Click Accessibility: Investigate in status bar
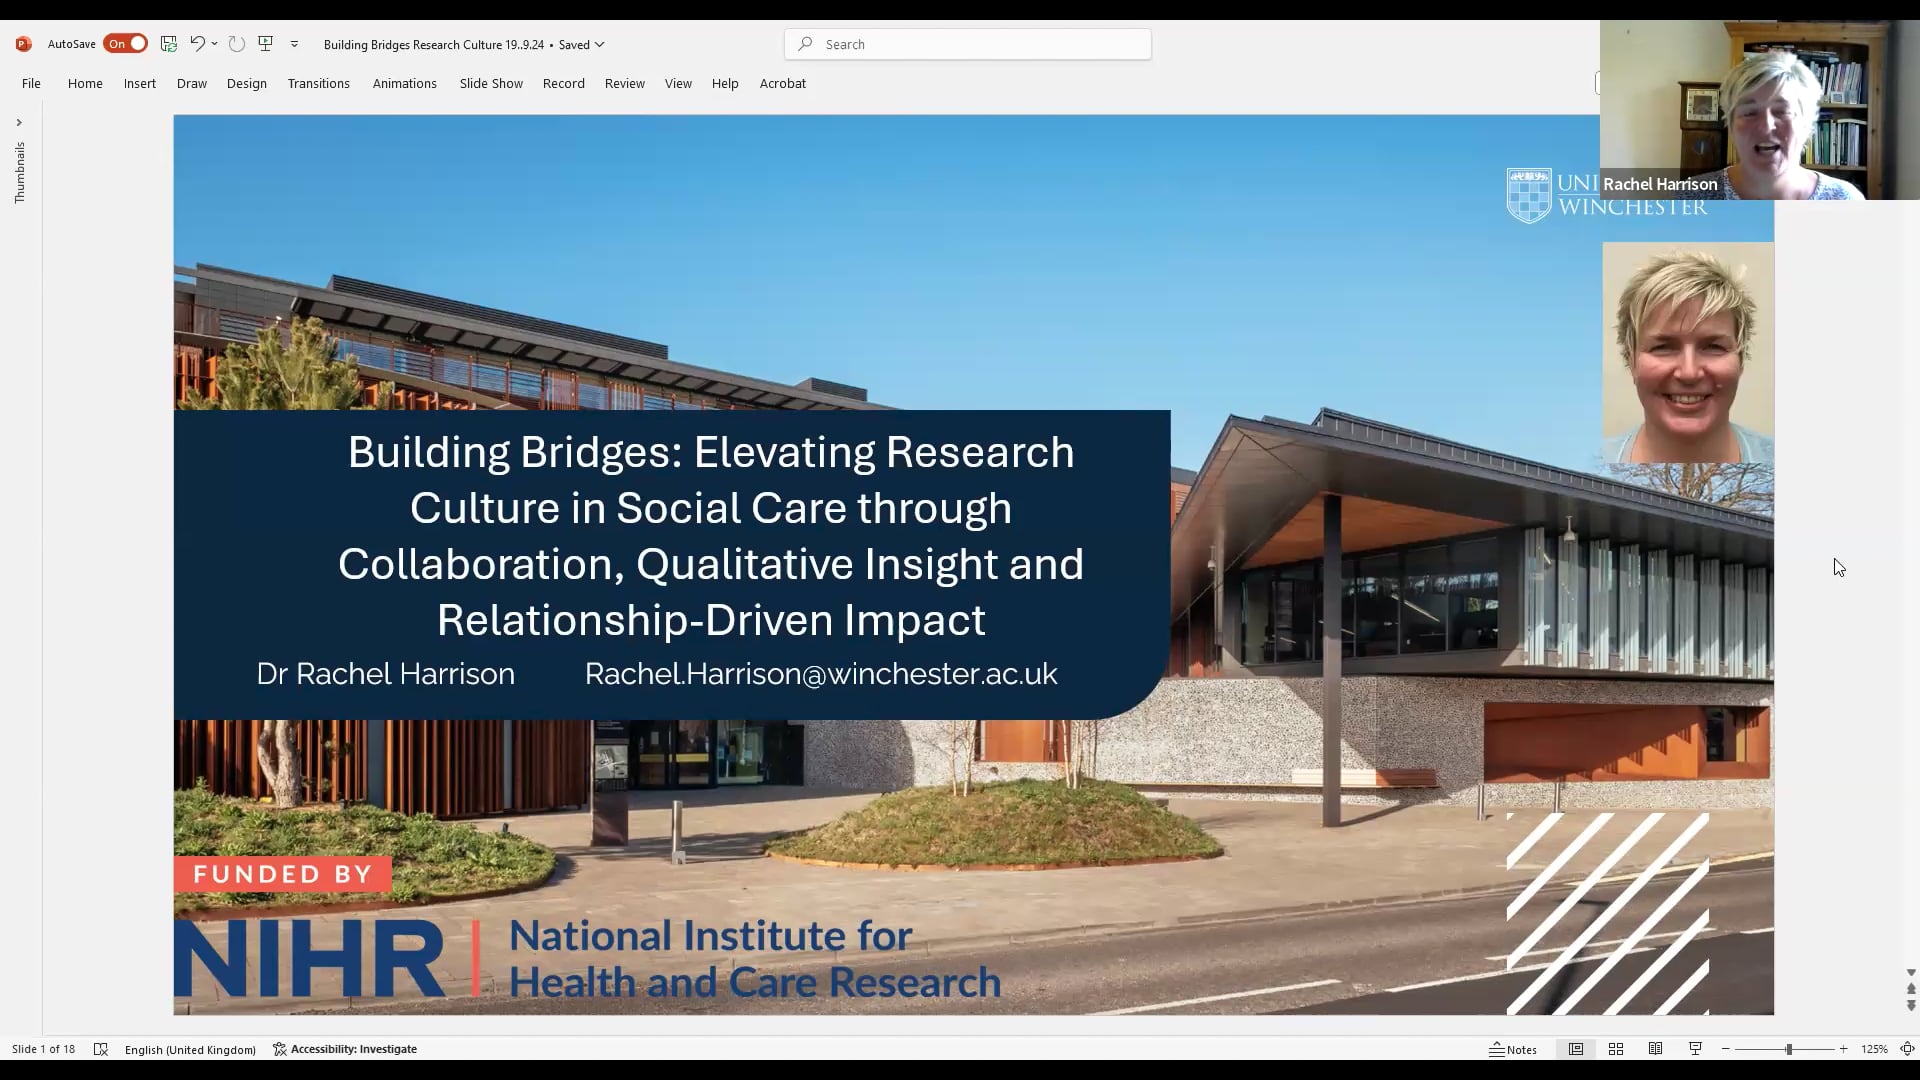 coord(345,1049)
